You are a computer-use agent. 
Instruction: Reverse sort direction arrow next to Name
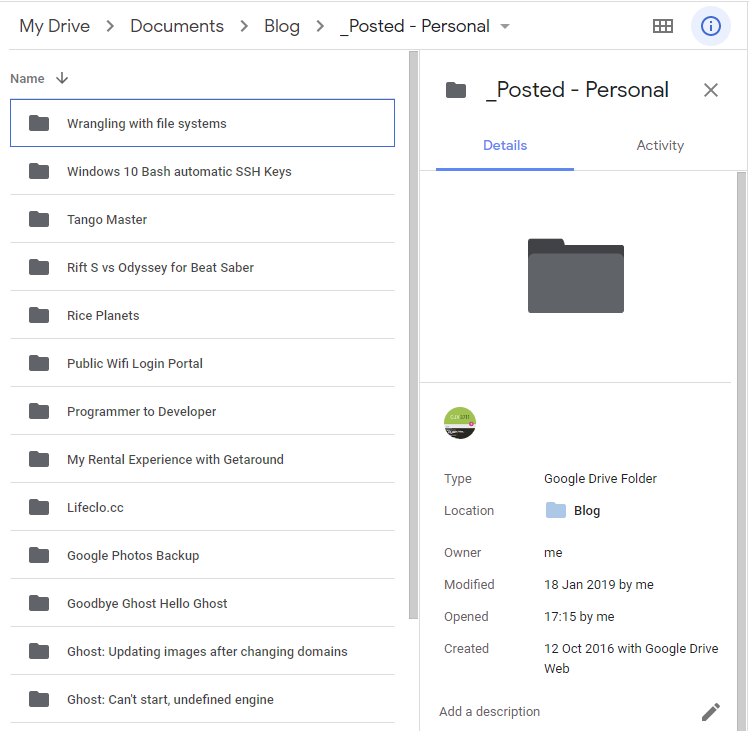[62, 78]
